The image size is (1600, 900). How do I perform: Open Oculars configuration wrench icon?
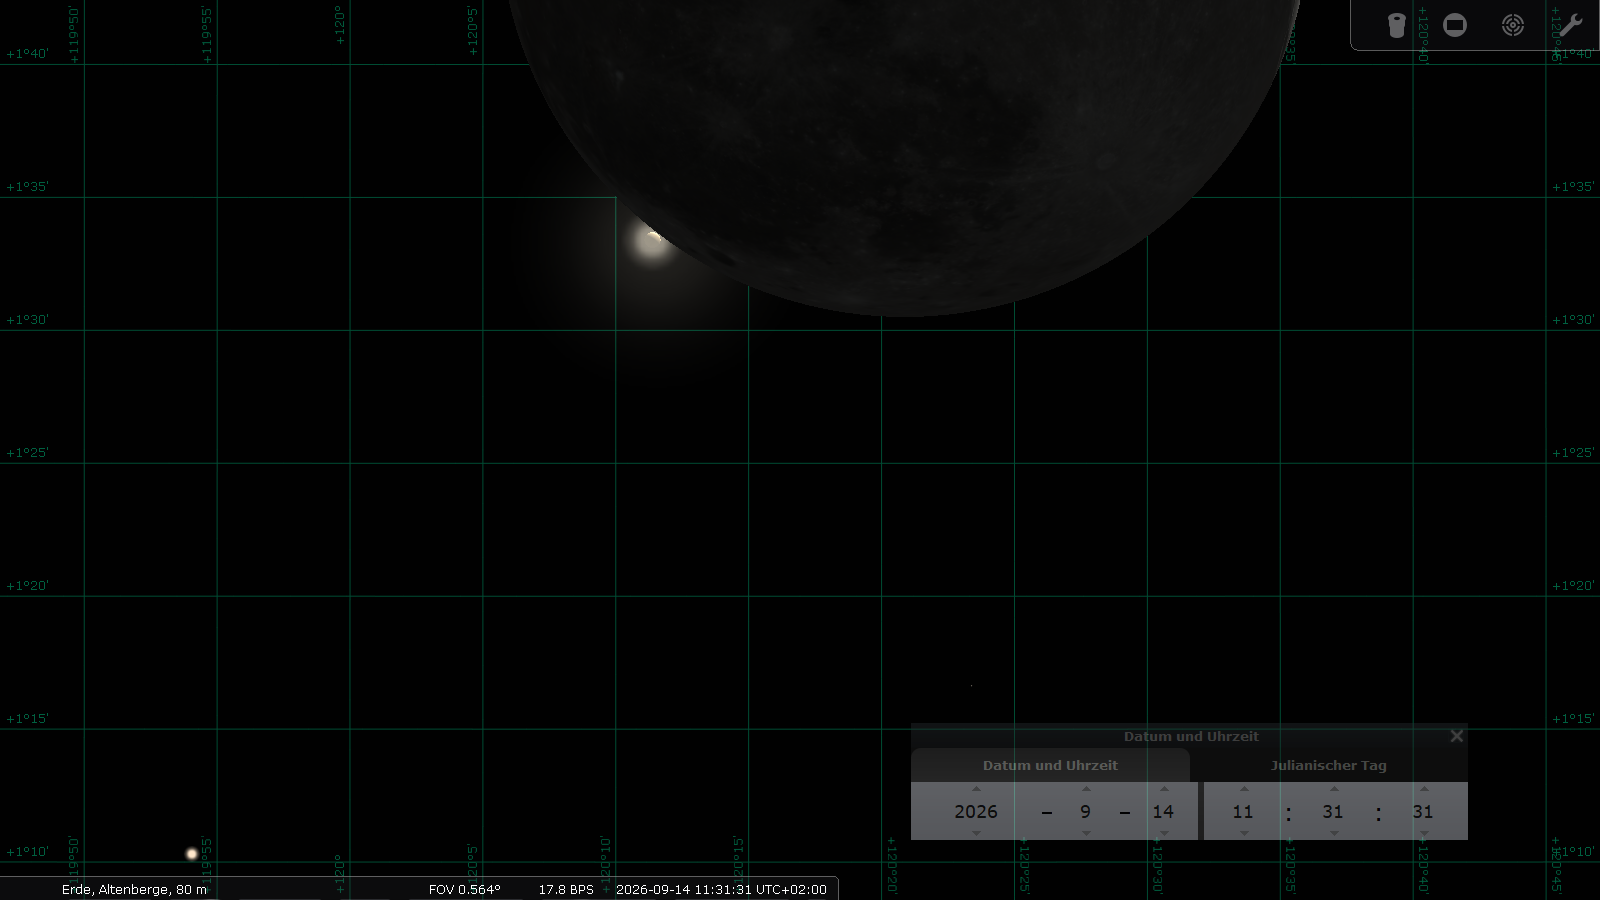tap(1570, 24)
